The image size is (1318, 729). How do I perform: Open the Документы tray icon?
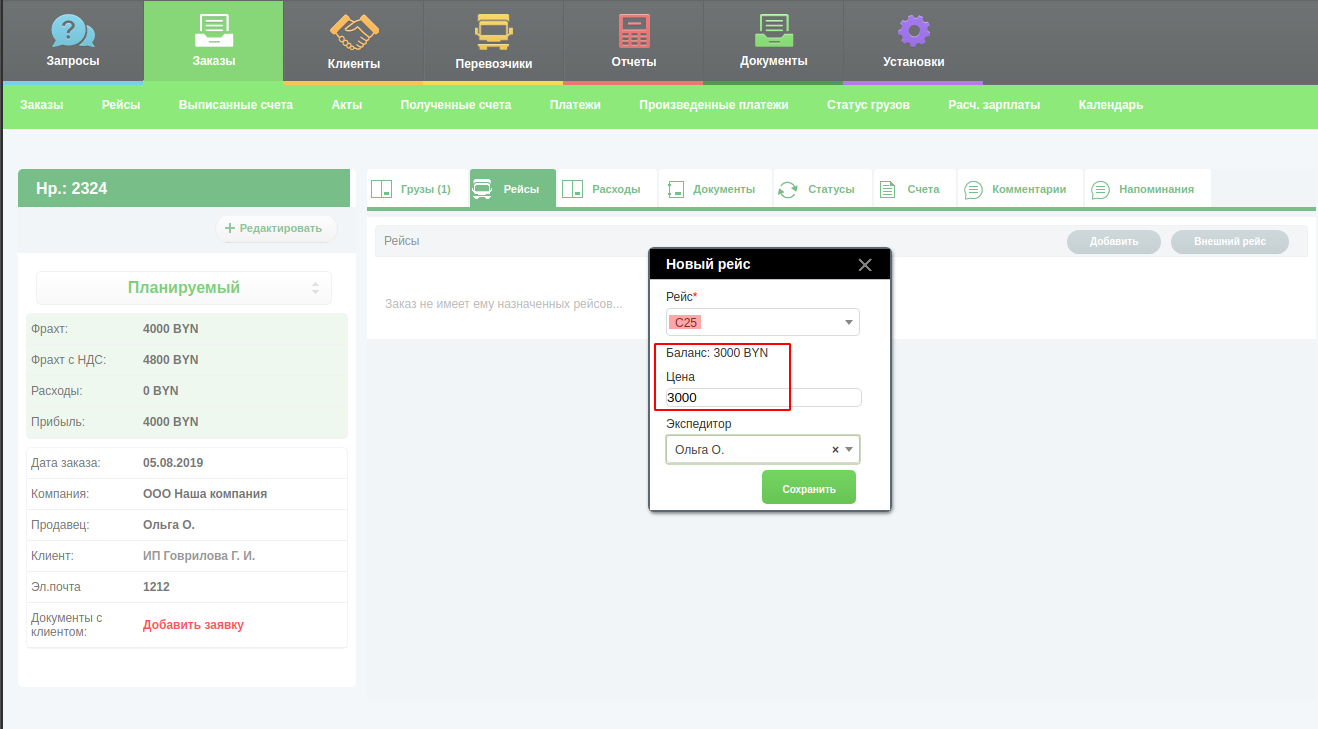click(x=773, y=30)
